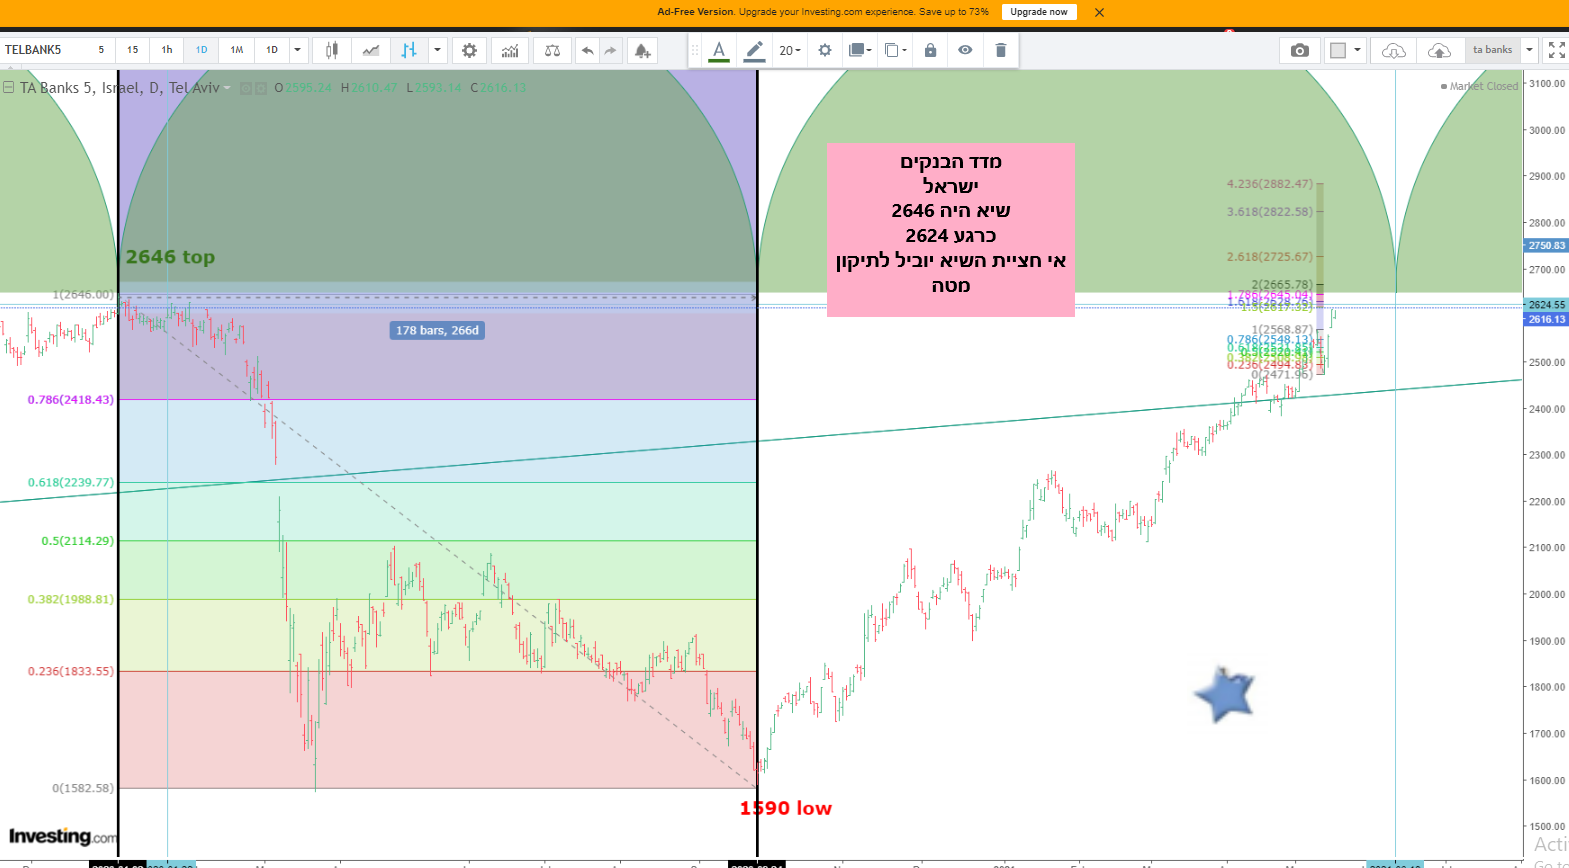The width and height of the screenshot is (1569, 868).
Task: Select the 1M timeframe
Action: coord(237,50)
